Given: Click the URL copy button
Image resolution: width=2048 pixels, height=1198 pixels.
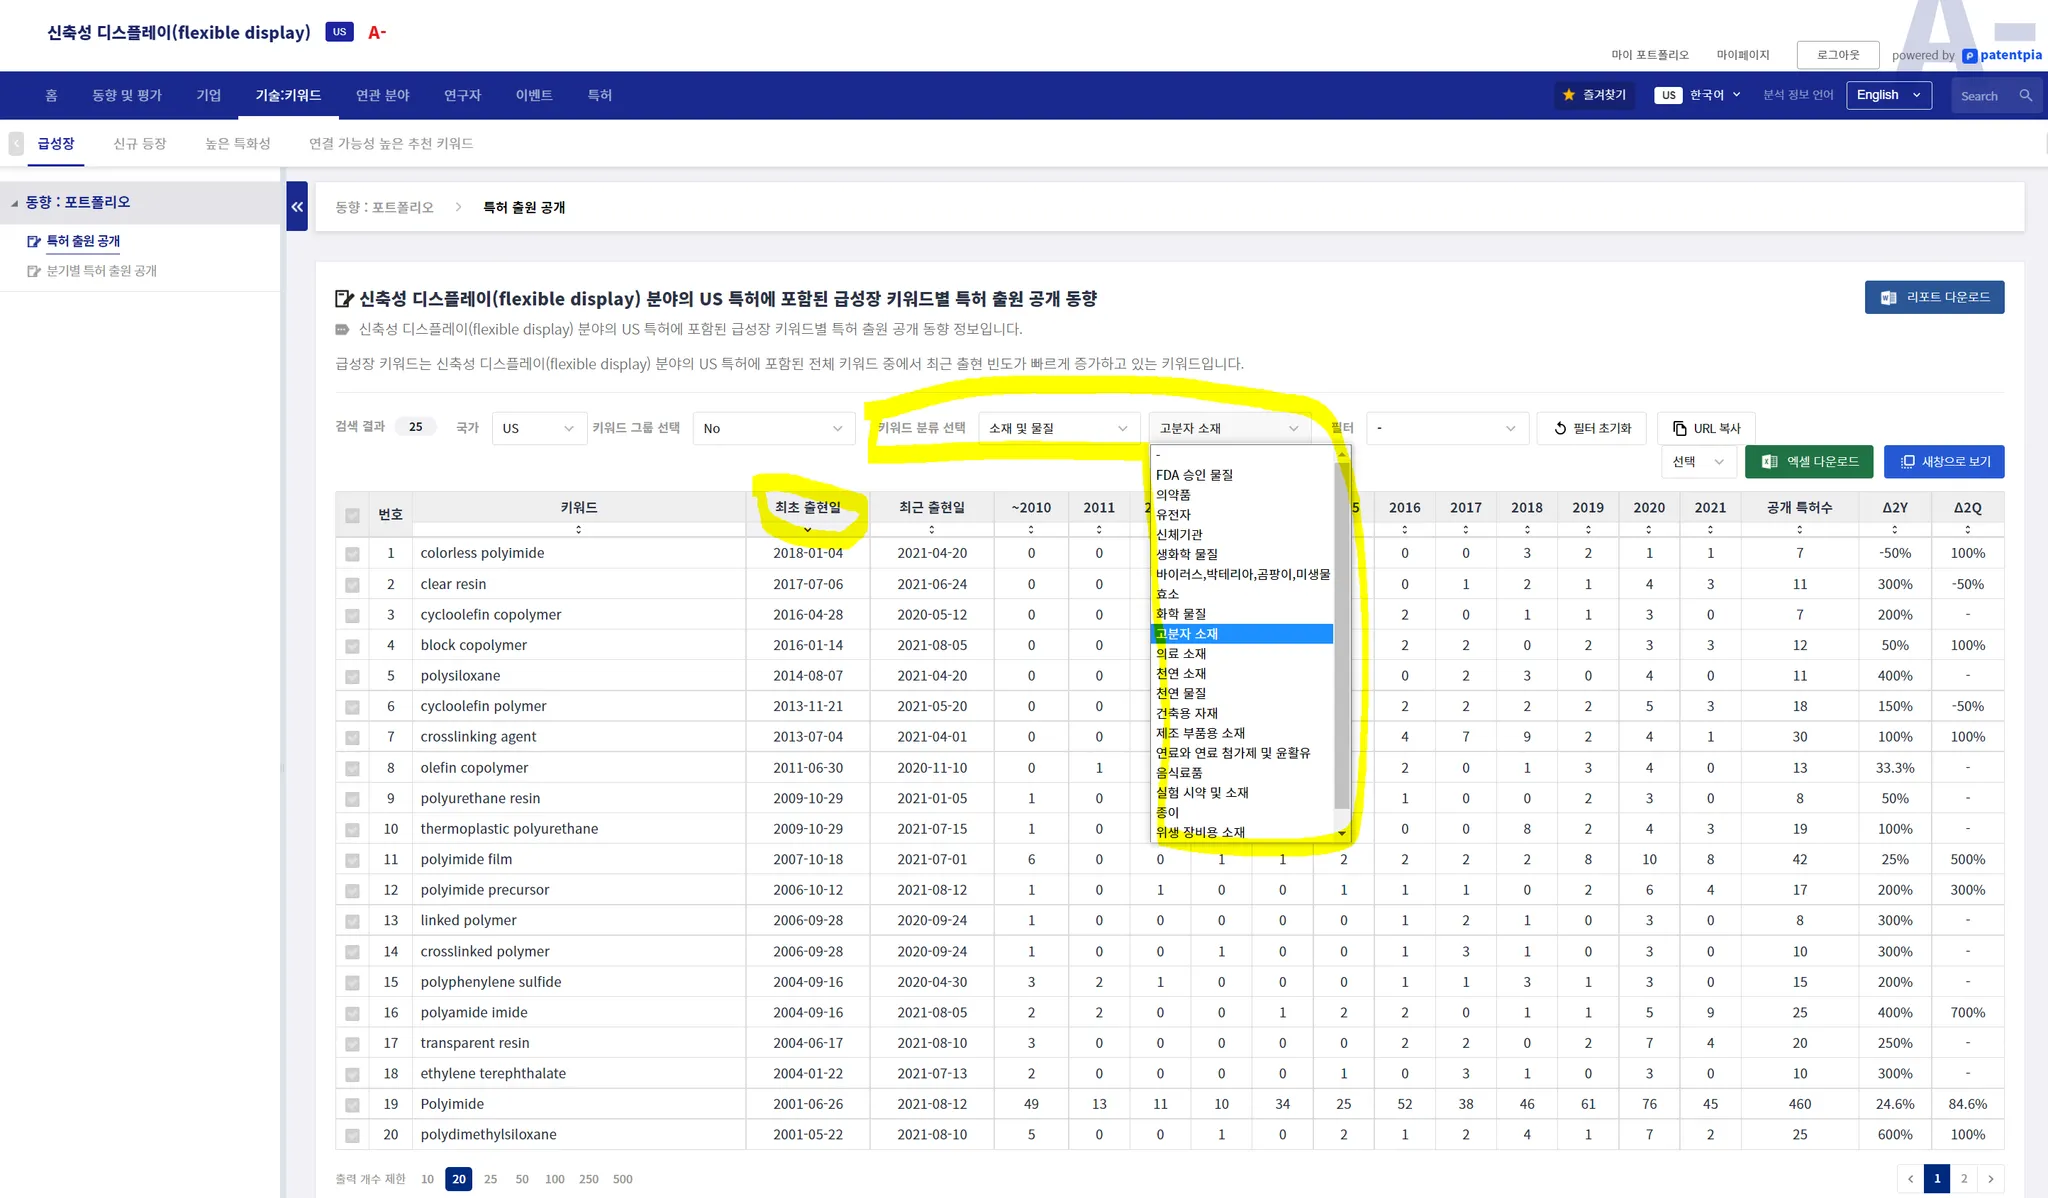Looking at the screenshot, I should point(1706,428).
